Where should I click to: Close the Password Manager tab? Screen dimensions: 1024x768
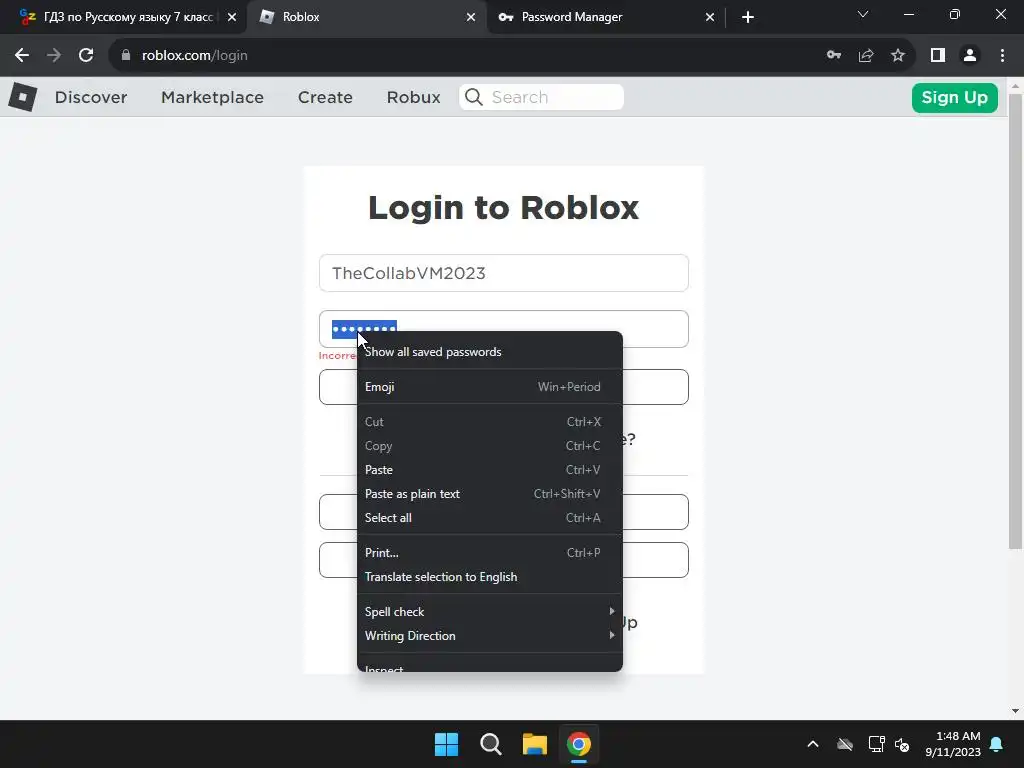[x=710, y=17]
